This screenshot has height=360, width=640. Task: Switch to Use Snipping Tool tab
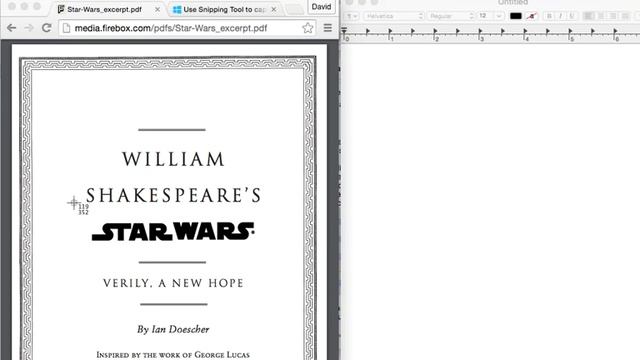224,9
